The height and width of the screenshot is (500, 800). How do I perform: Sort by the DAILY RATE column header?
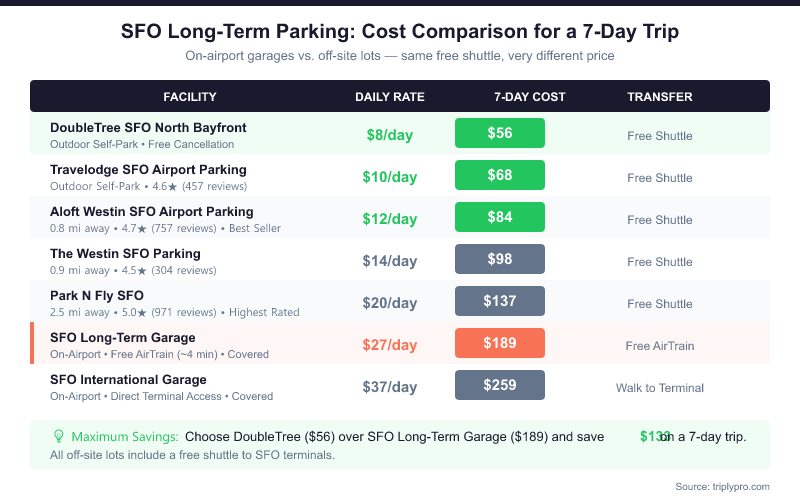(x=390, y=97)
